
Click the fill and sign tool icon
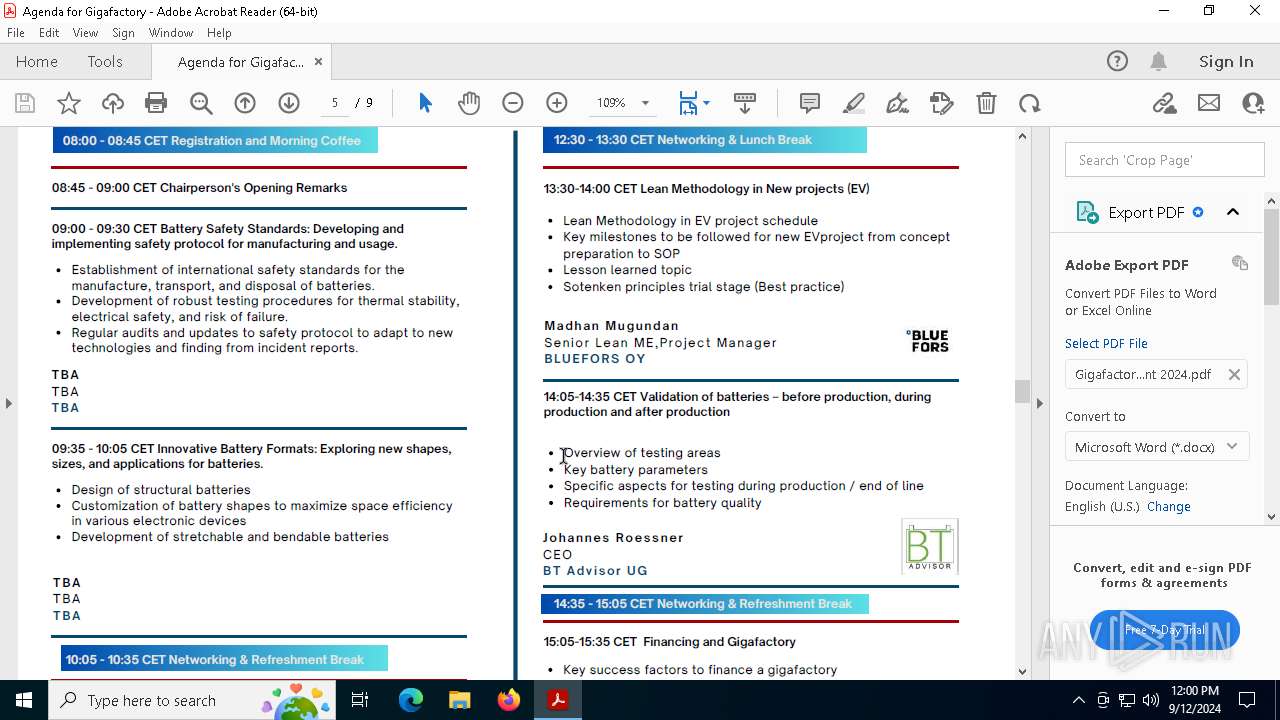pos(942,103)
